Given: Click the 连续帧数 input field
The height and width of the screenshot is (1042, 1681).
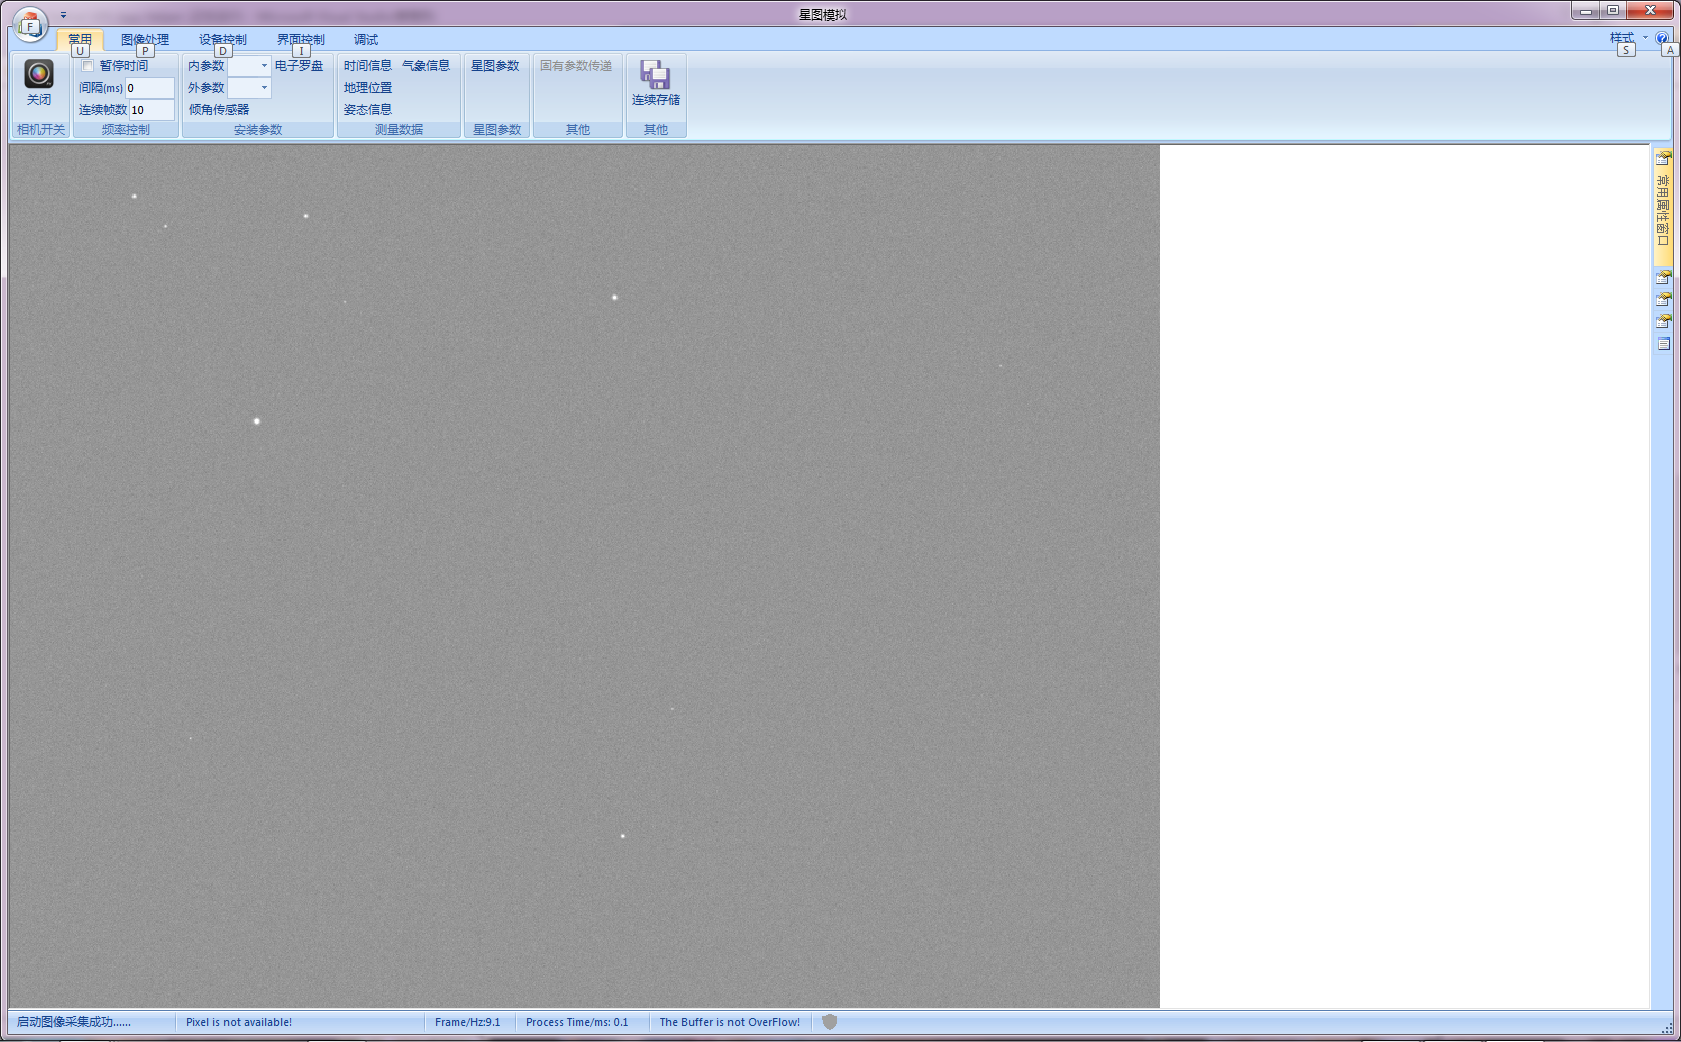Looking at the screenshot, I should coord(152,110).
